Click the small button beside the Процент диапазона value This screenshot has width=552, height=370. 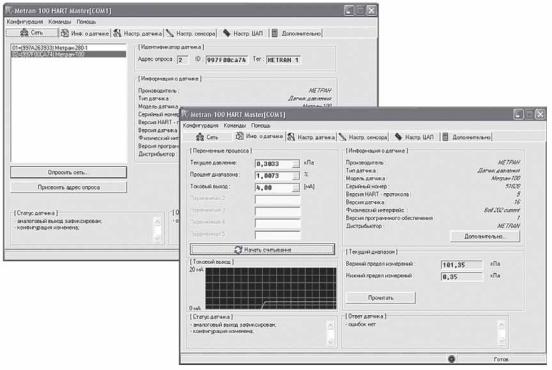[x=296, y=176]
